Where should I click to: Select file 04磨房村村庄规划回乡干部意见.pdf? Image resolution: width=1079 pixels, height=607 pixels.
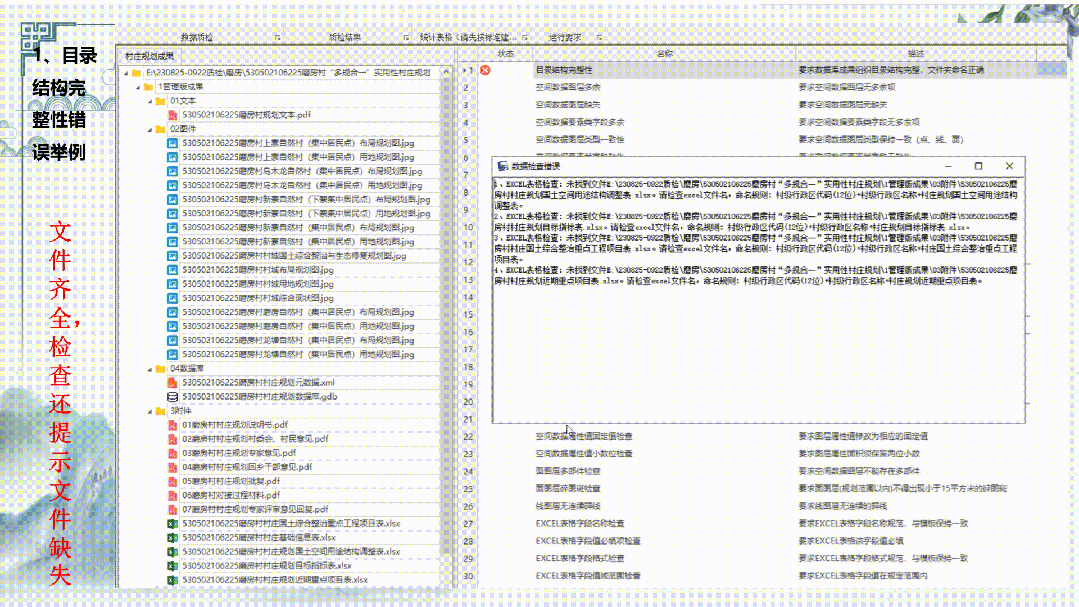click(x=246, y=467)
